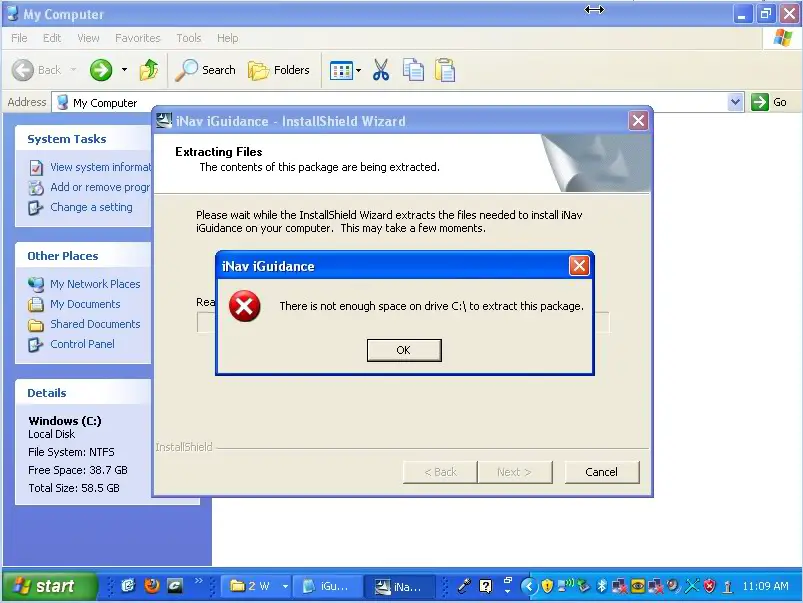Click the 'File System: NTFS' detail
The width and height of the screenshot is (803, 603).
[x=71, y=452]
